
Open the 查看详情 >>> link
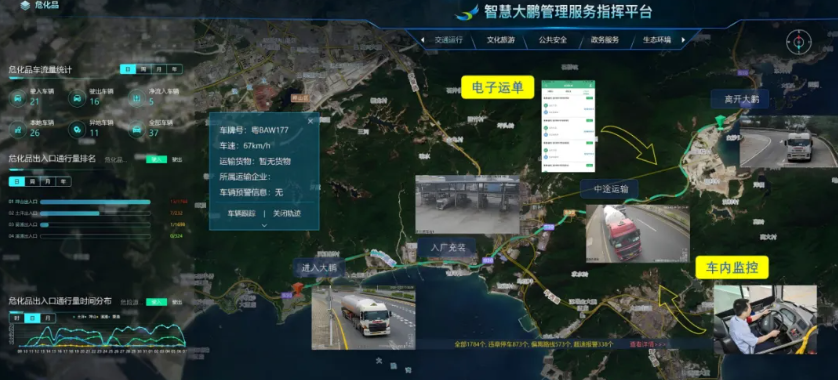(x=648, y=344)
